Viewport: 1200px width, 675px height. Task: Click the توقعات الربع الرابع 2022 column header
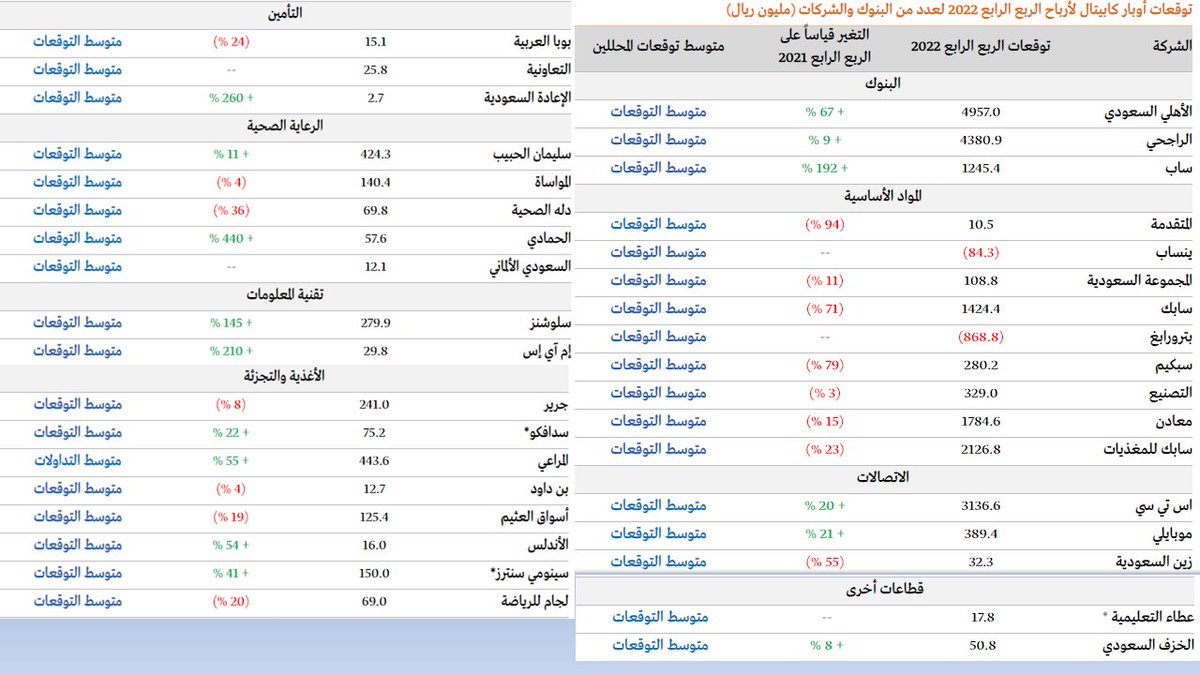(x=979, y=46)
